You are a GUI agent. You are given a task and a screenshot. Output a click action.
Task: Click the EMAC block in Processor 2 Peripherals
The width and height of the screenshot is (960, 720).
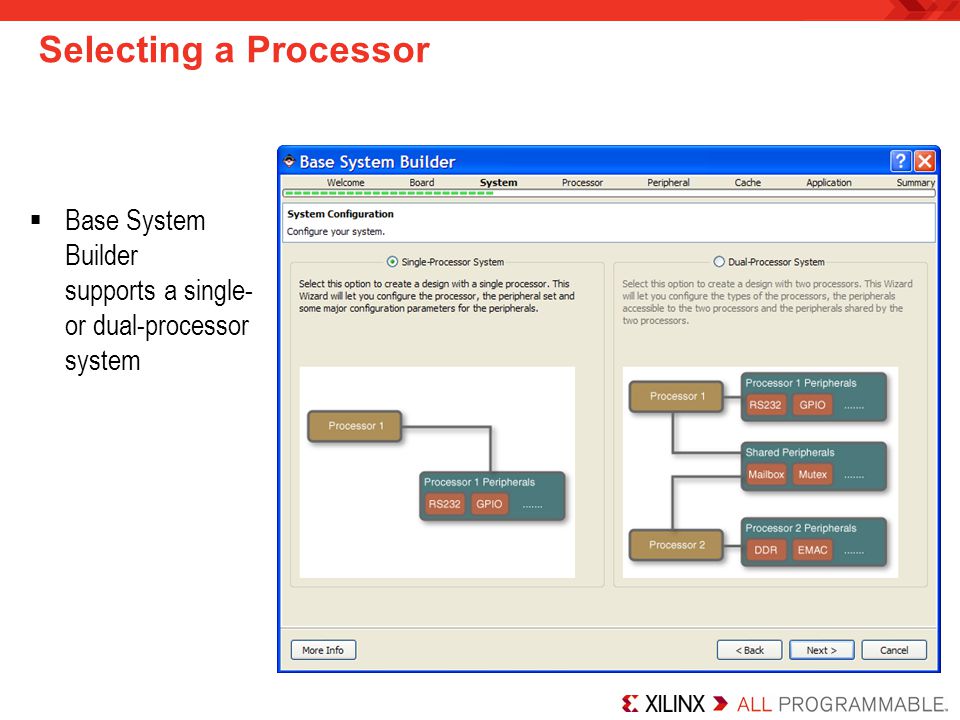[x=812, y=550]
